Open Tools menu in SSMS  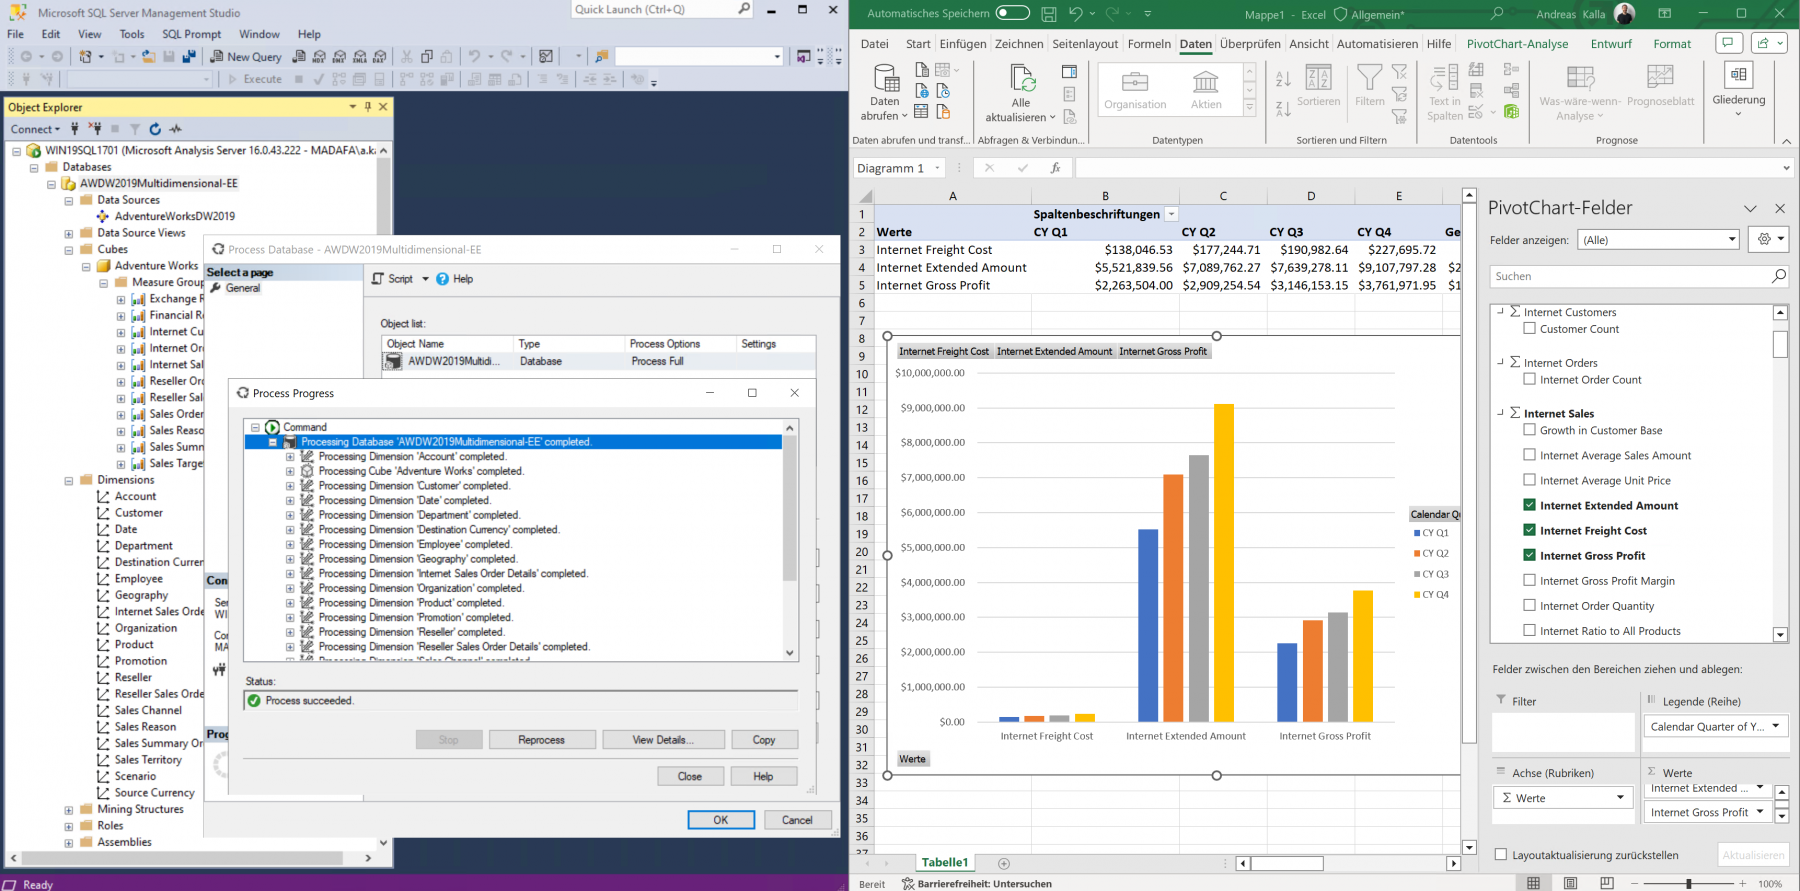(x=132, y=34)
